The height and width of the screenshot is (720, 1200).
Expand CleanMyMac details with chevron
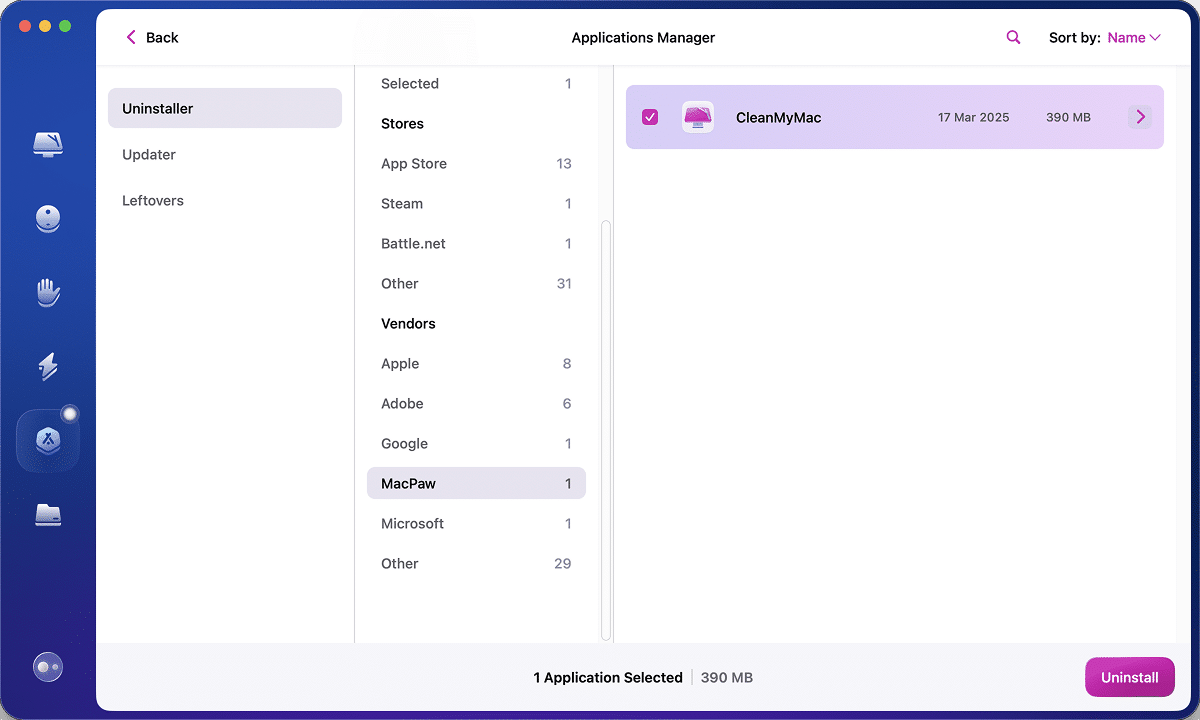pyautogui.click(x=1140, y=117)
